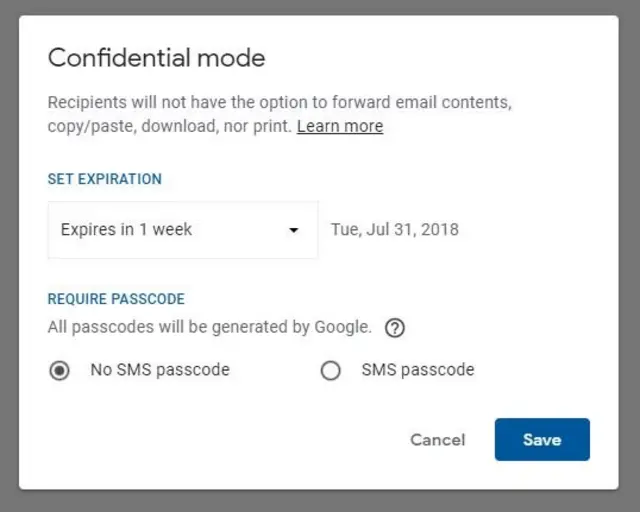Viewport: 640px width, 512px height.
Task: Click the REQUIRE PASSCODE section heading
Action: click(116, 299)
